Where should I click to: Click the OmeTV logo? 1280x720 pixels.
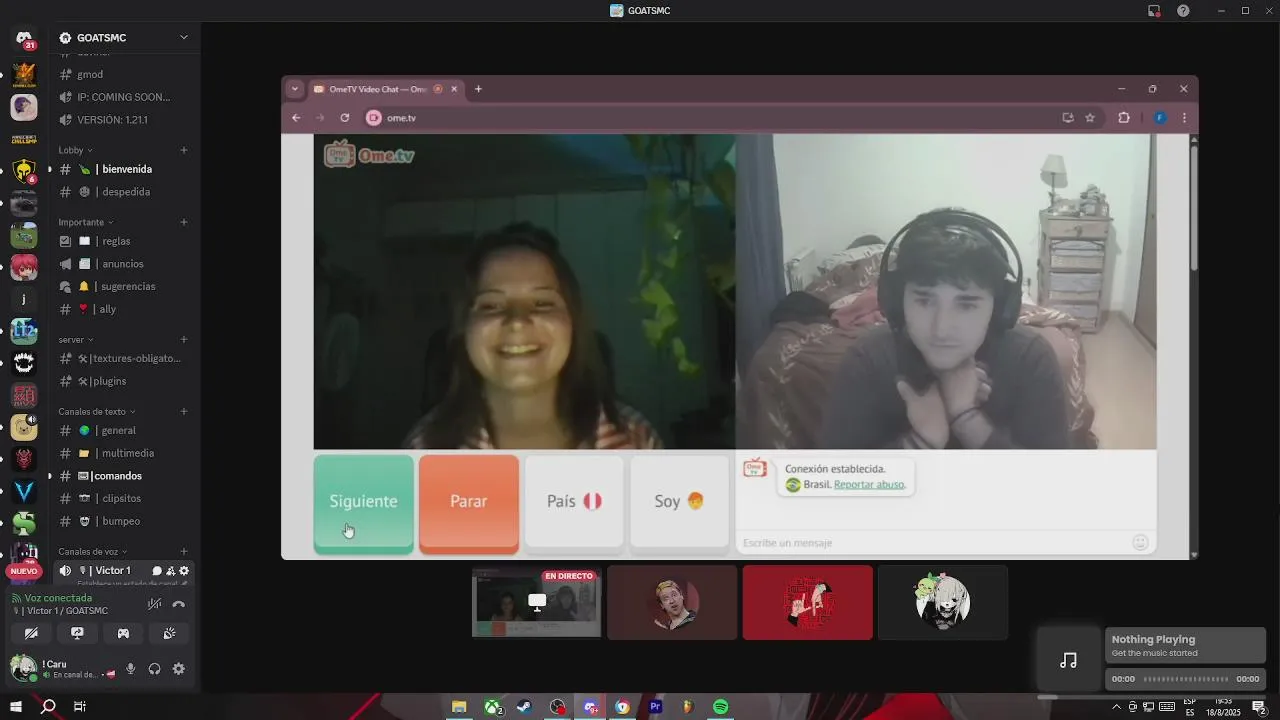(x=369, y=155)
